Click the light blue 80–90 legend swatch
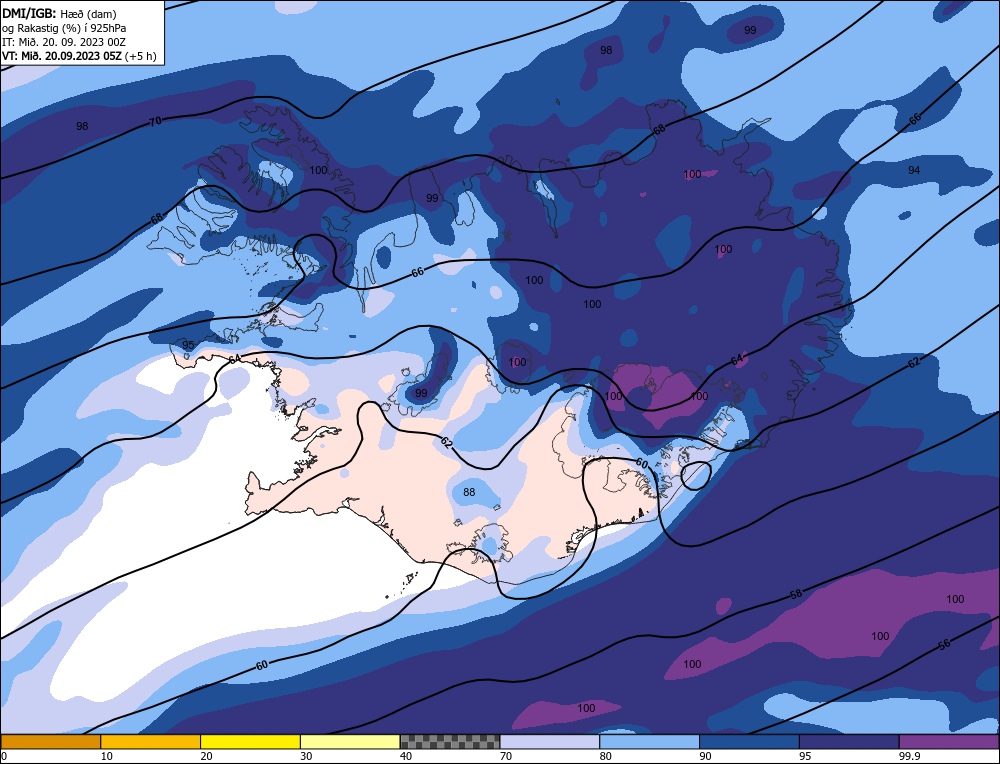 pyautogui.click(x=649, y=742)
